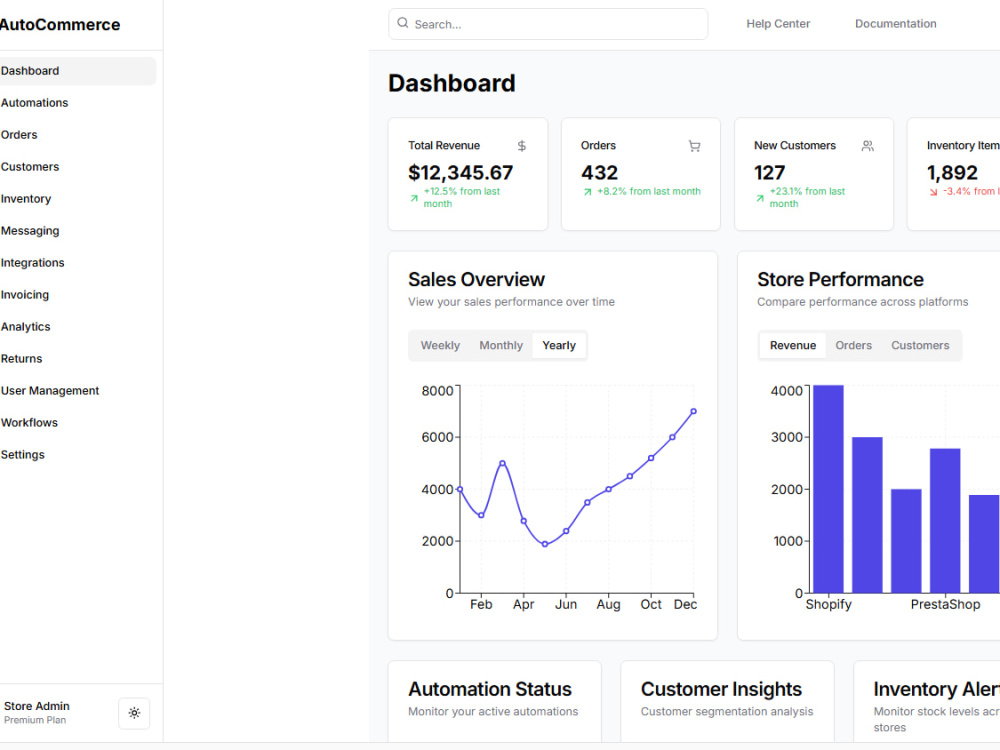Click the green trend arrow under 127
1000x750 pixels.
click(760, 198)
